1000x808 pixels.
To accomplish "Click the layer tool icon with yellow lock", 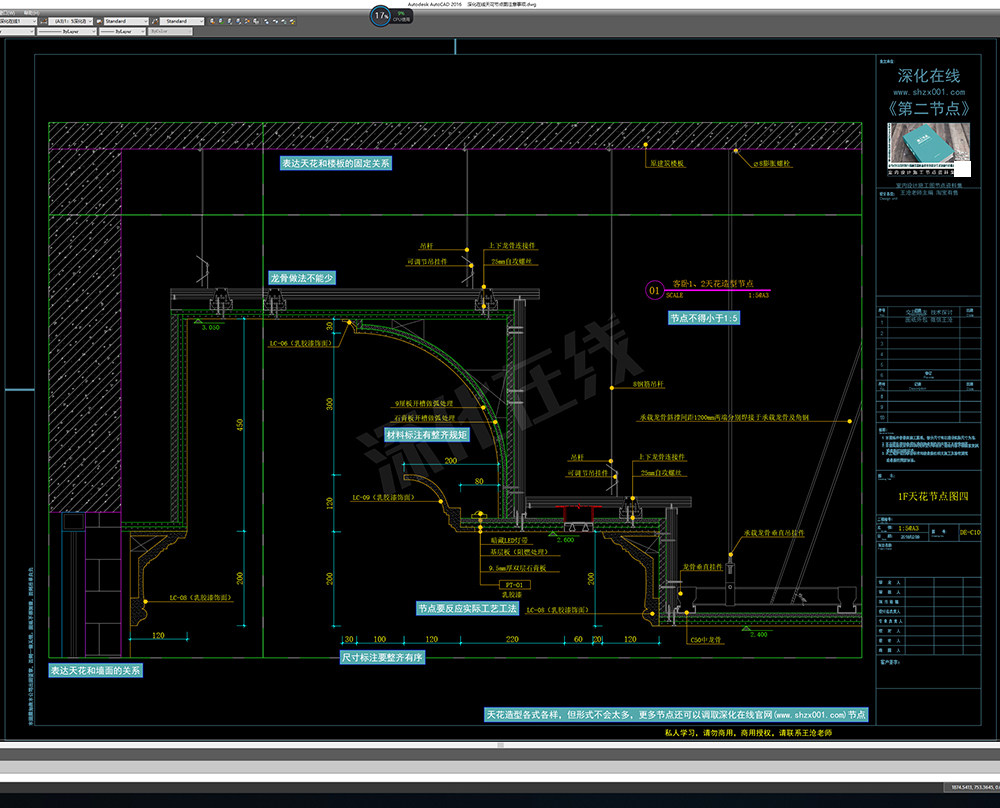I will pos(292,21).
